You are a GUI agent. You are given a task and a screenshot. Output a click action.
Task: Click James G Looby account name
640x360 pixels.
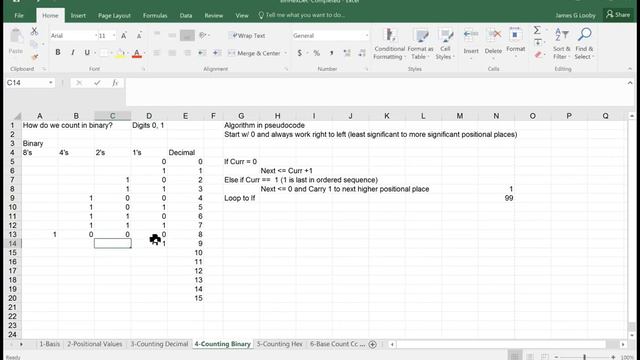pyautogui.click(x=576, y=16)
